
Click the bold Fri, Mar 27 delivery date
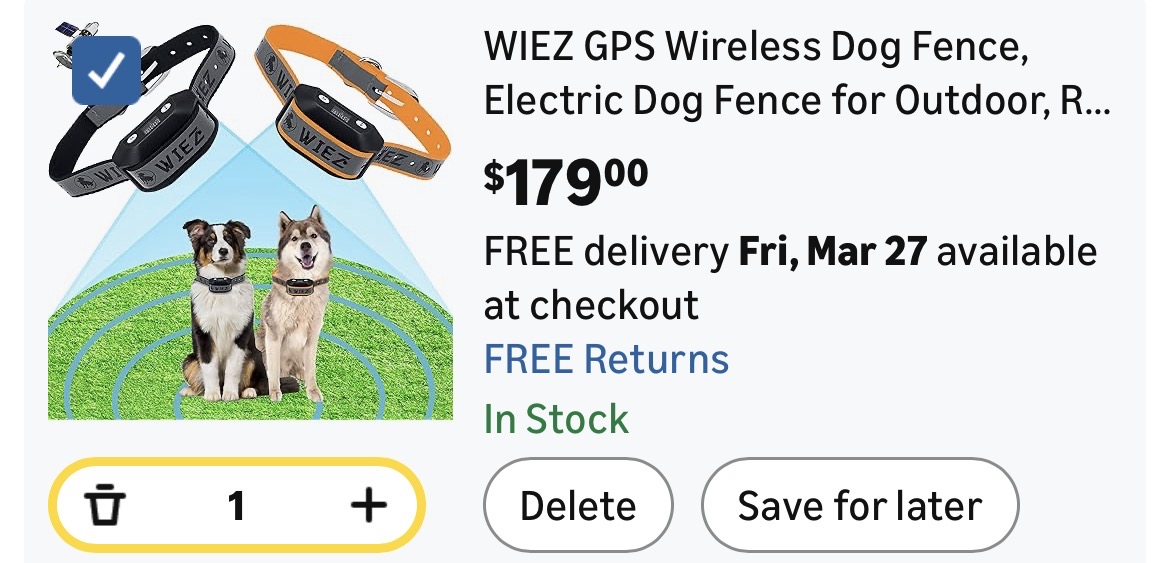[x=832, y=252]
